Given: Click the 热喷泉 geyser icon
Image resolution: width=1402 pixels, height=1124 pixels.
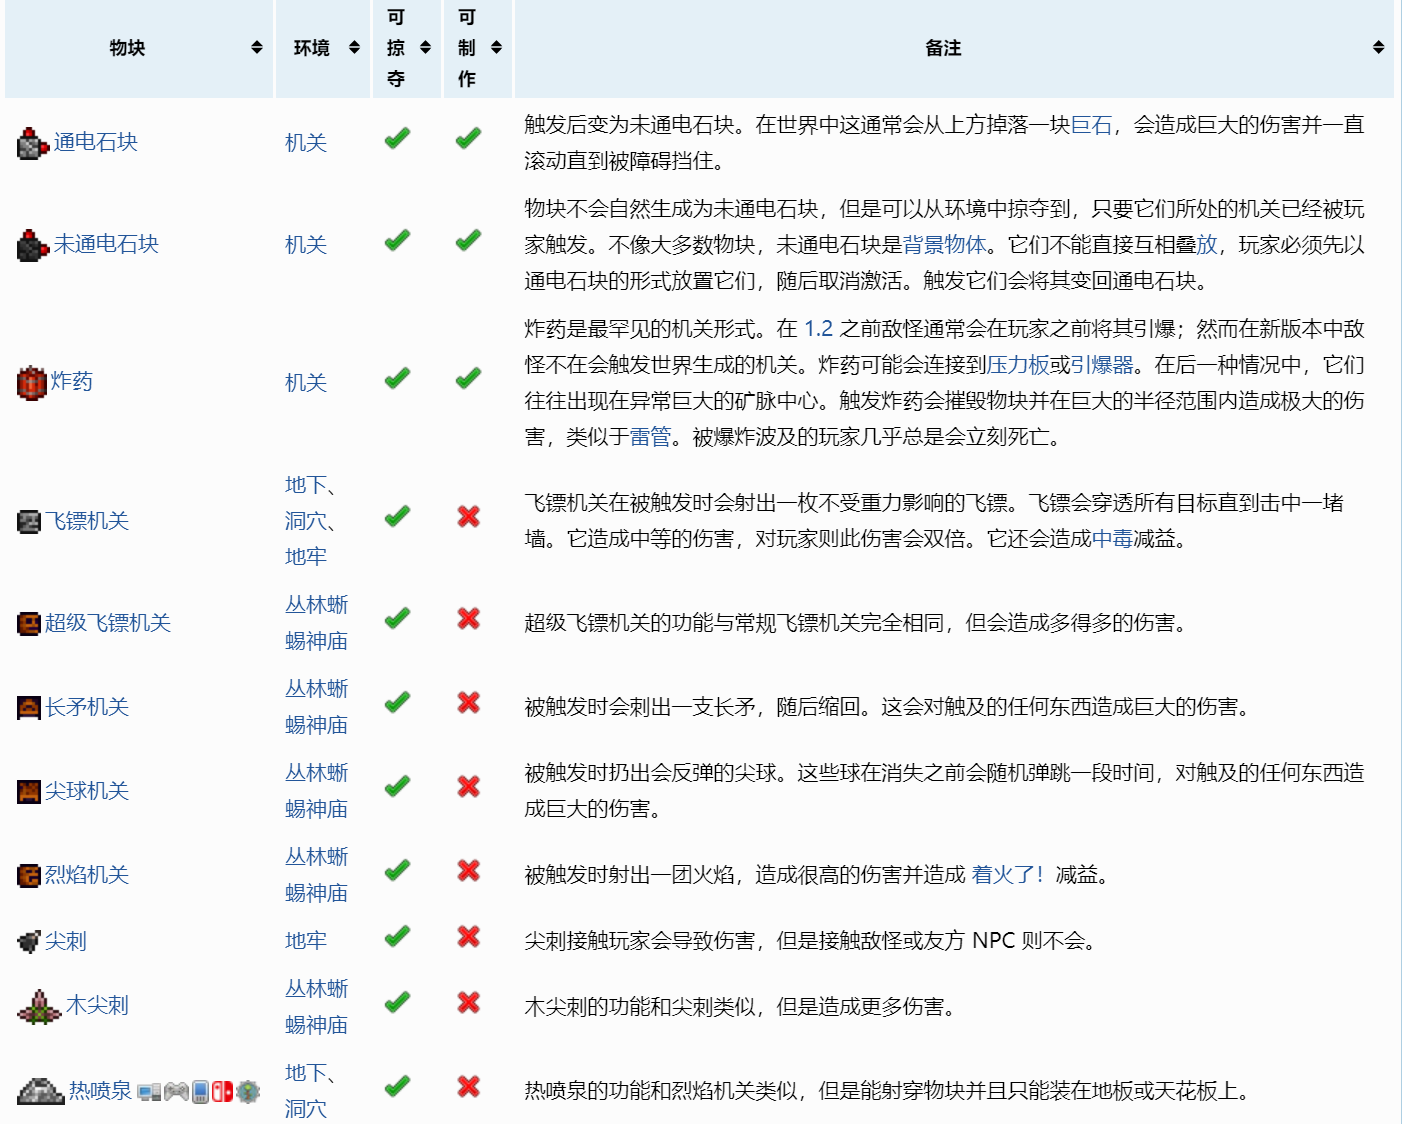Looking at the screenshot, I should coord(41,1091).
